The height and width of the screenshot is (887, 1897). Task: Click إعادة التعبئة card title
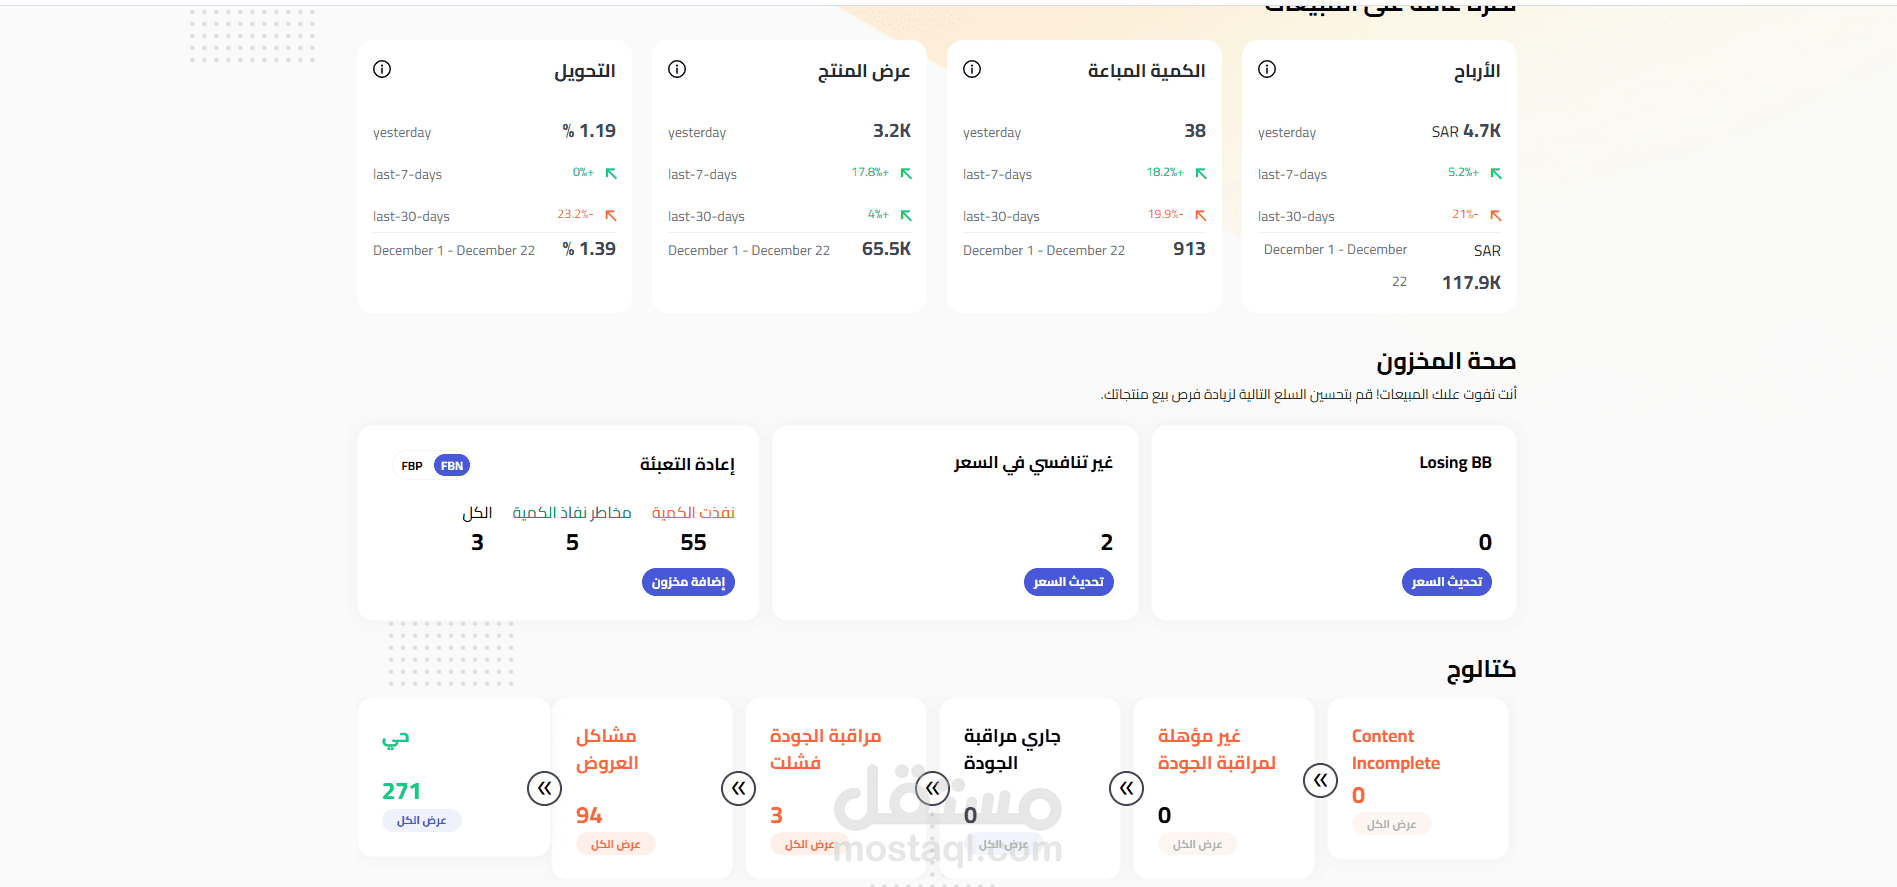click(687, 464)
